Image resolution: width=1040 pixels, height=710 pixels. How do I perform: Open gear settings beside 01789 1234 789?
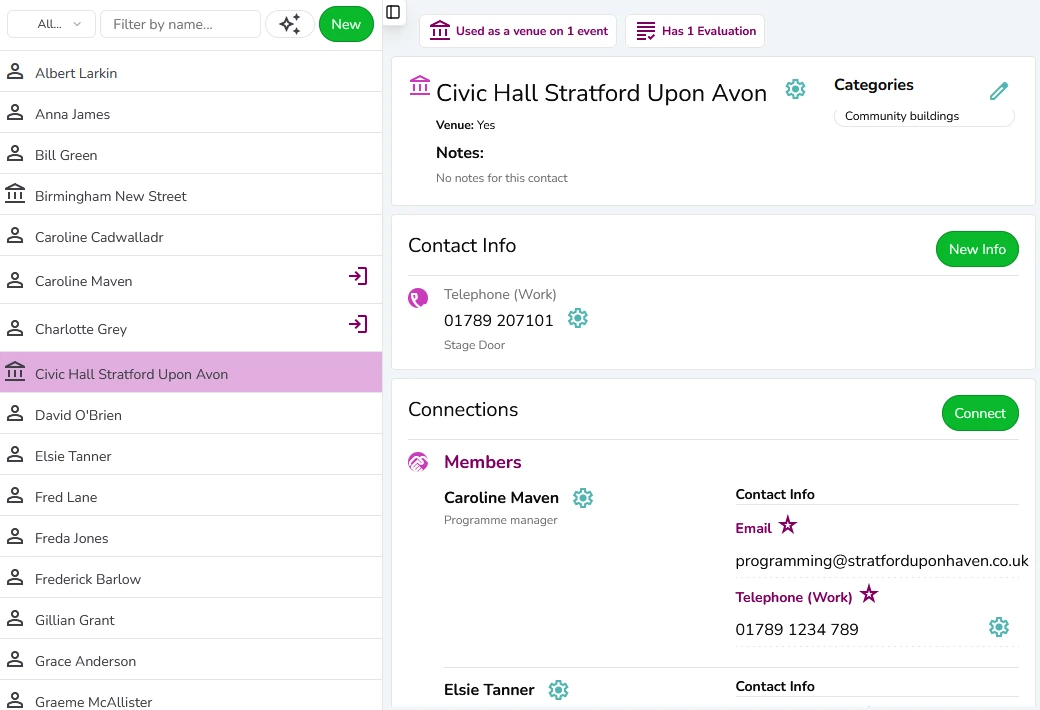tap(999, 627)
